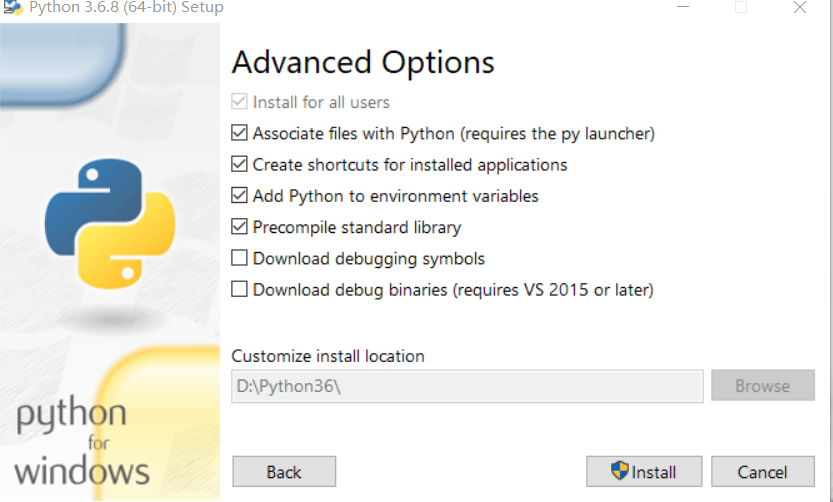Go Back to previous setup page
The width and height of the screenshot is (833, 502).
[x=284, y=472]
